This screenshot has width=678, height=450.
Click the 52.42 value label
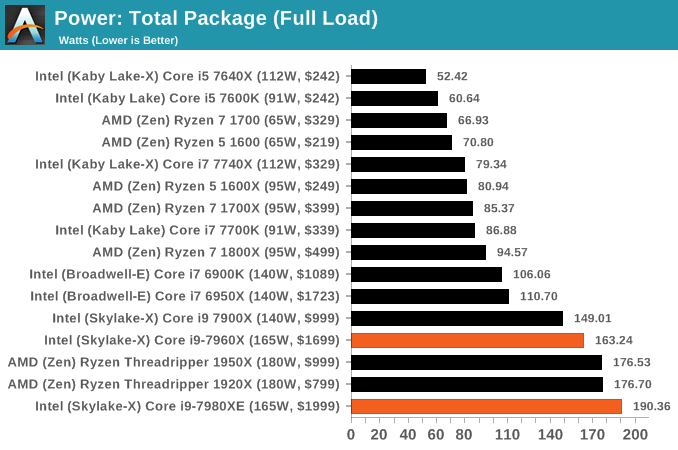(452, 77)
